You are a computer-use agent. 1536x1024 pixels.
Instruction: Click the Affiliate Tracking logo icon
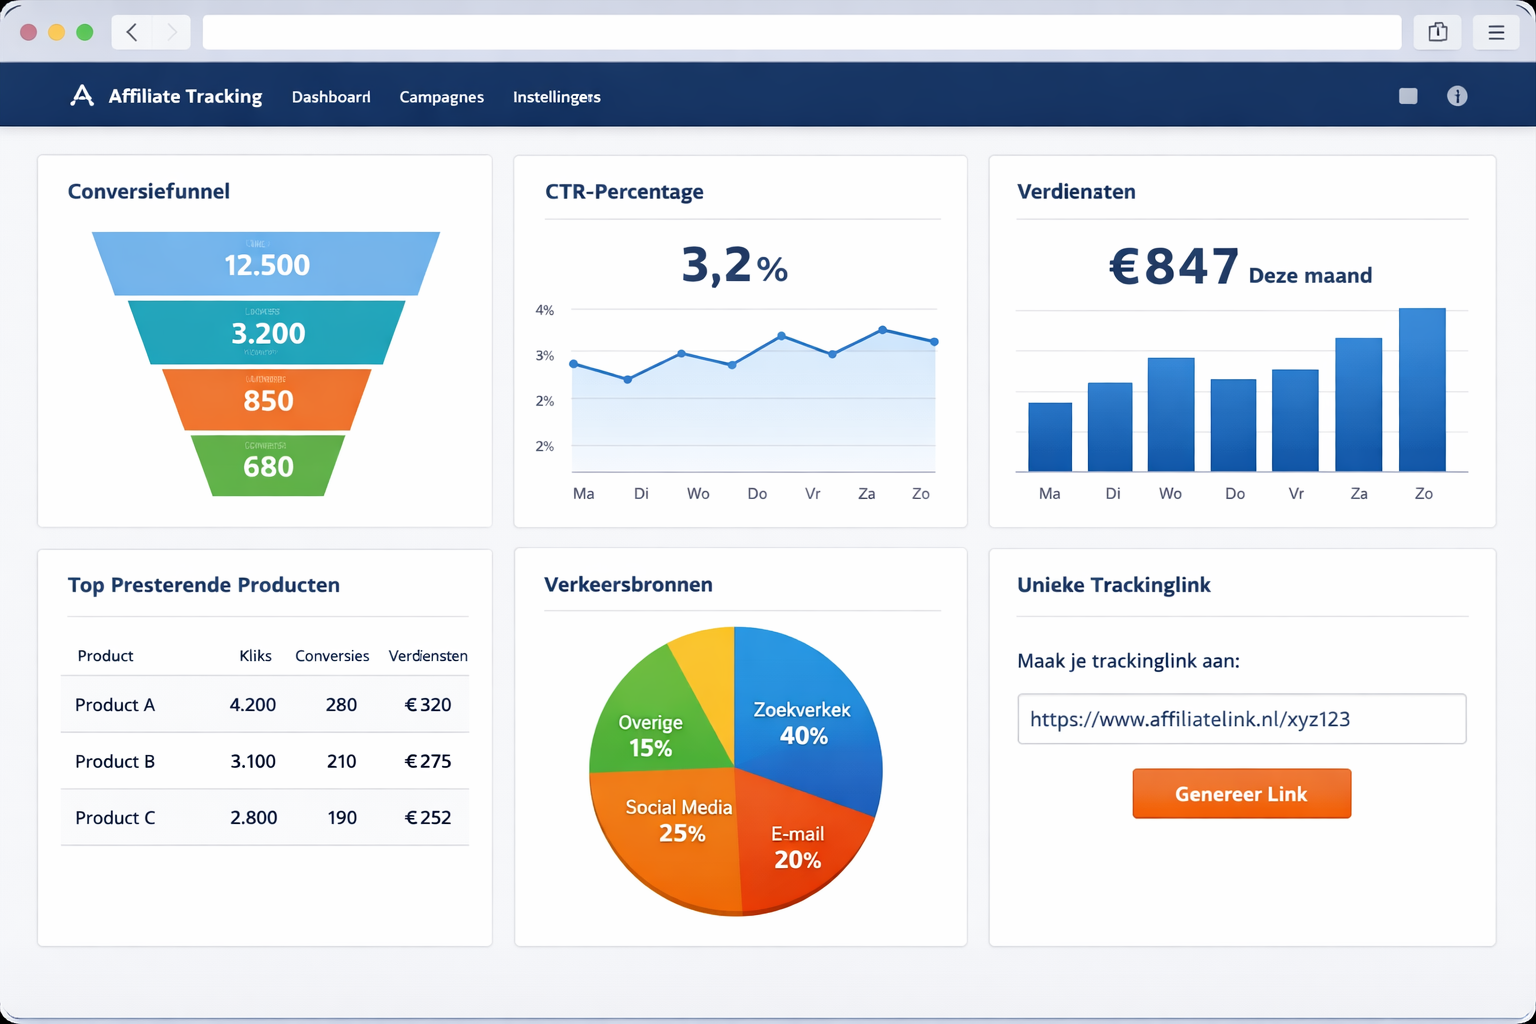click(81, 95)
